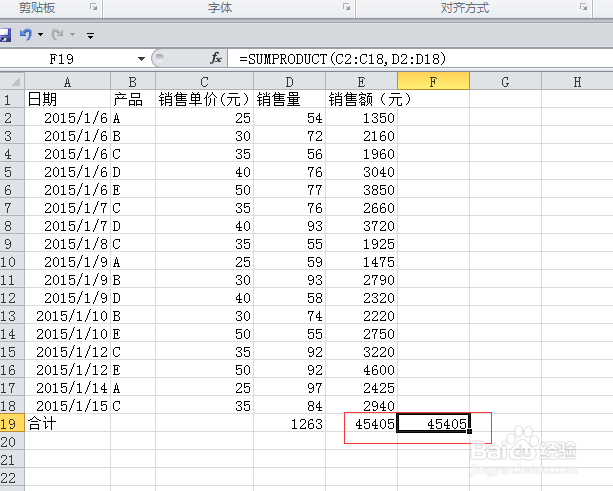Click sales amount cell 2660

click(x=362, y=208)
